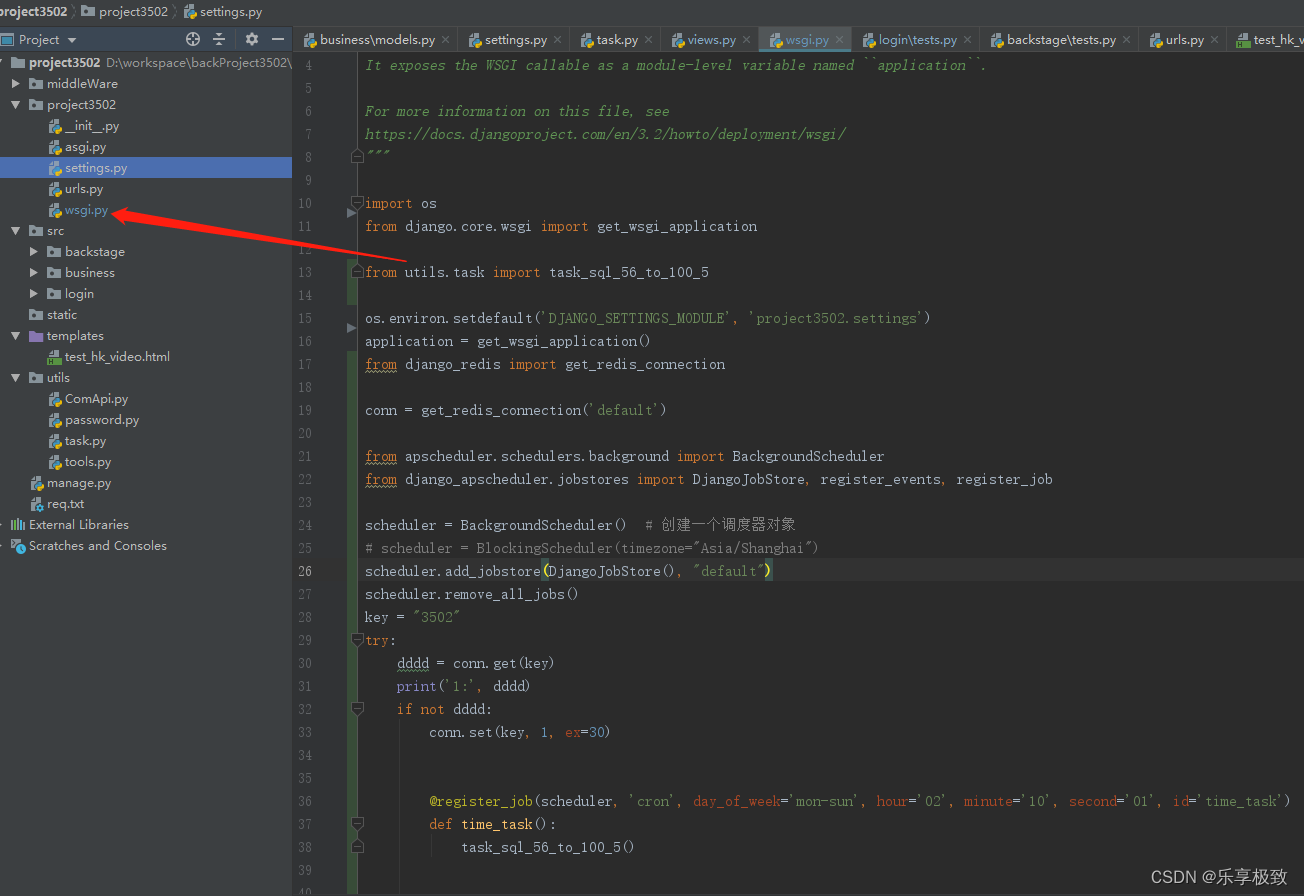Click the HTML file icon of test_hk_video.html
The width and height of the screenshot is (1304, 896).
point(56,356)
